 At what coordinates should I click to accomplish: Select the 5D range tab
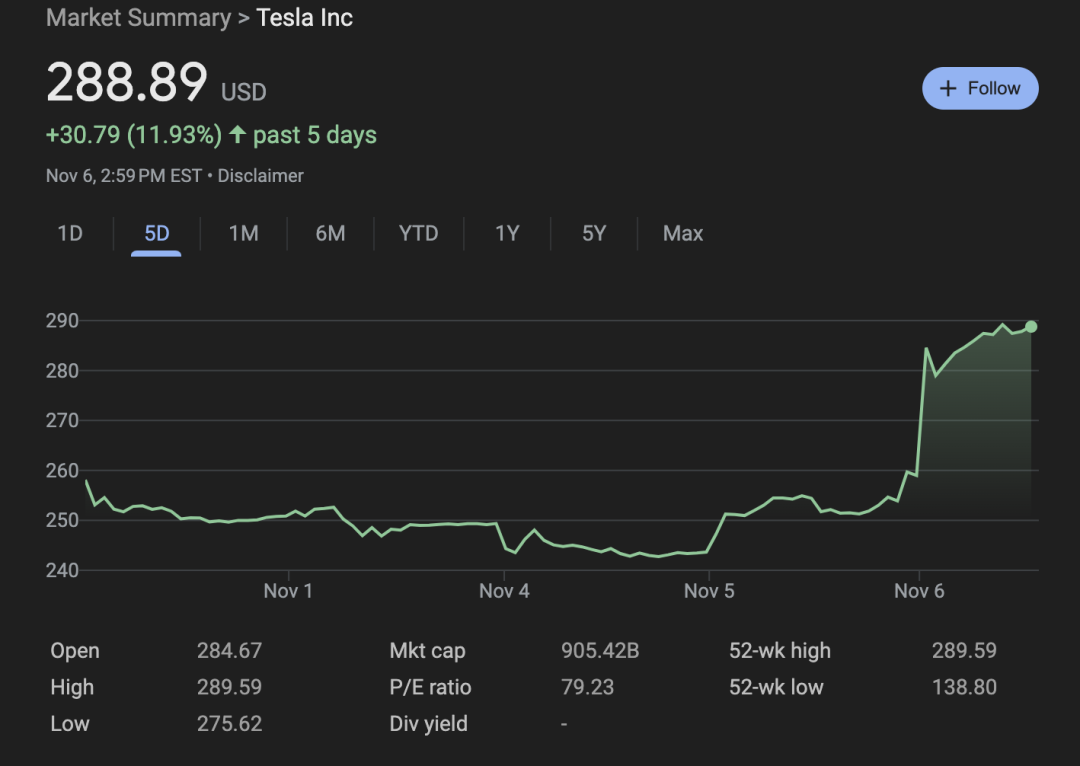coord(156,234)
